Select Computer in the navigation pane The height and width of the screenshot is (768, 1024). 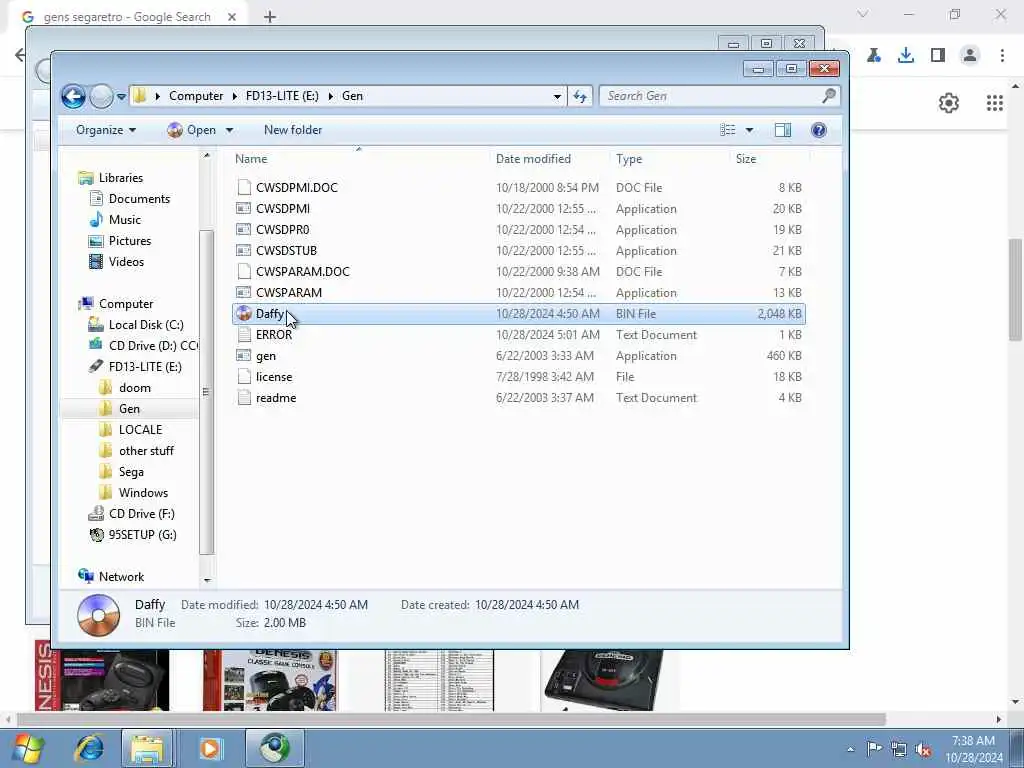tap(125, 304)
